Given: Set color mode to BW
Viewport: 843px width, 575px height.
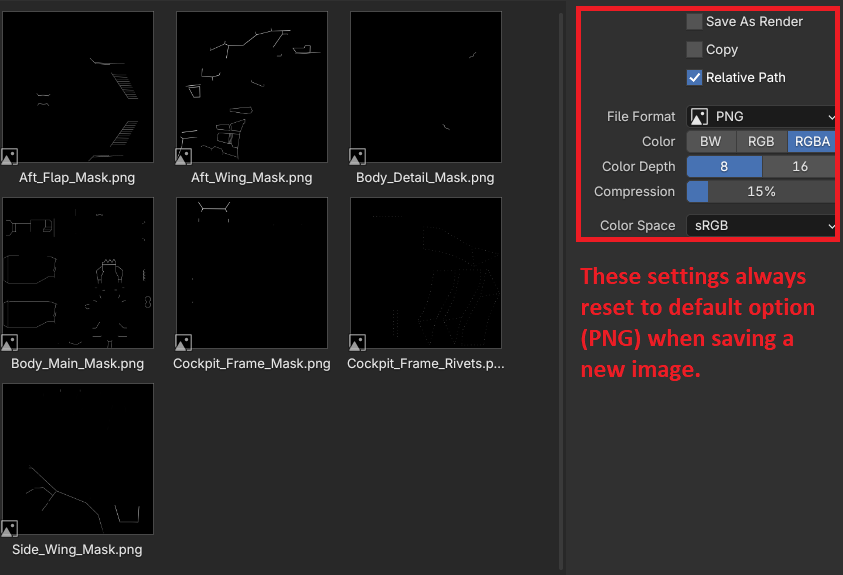Looking at the screenshot, I should tap(711, 141).
